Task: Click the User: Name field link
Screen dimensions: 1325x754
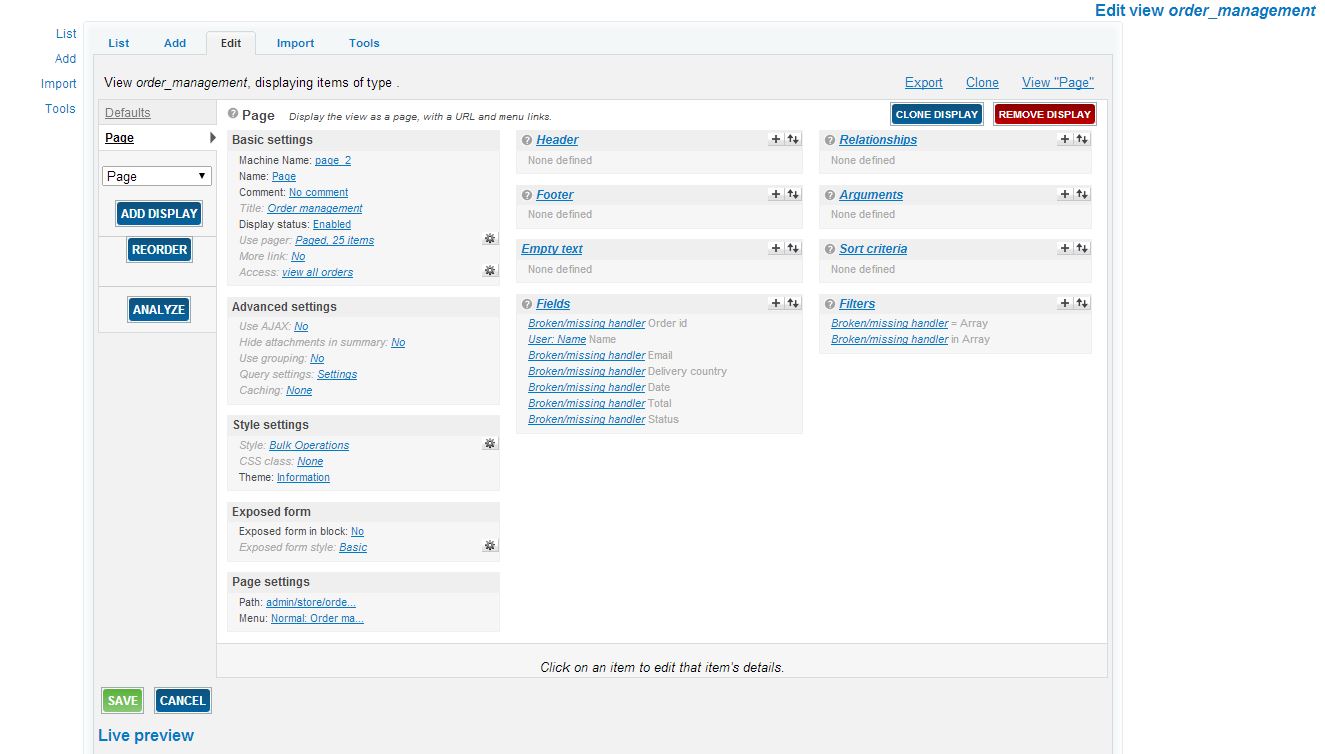Action: click(x=557, y=339)
